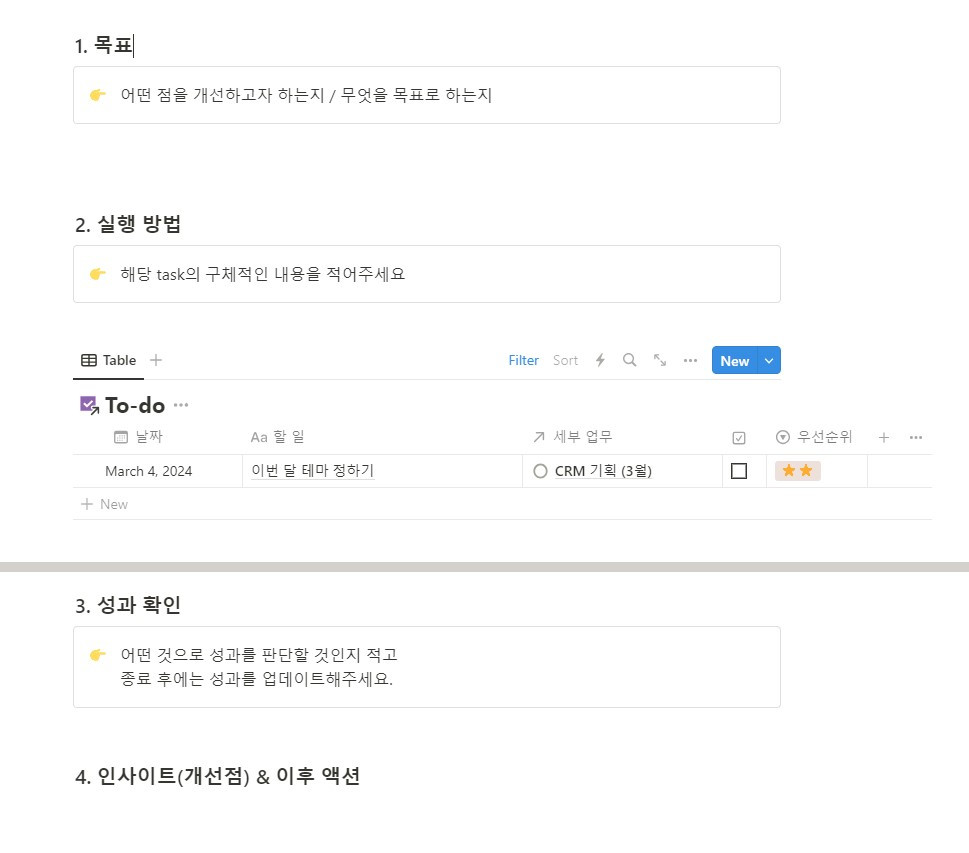Open the ••• options menu in the table toolbar
Viewport: 969px width, 853px height.
click(x=689, y=360)
